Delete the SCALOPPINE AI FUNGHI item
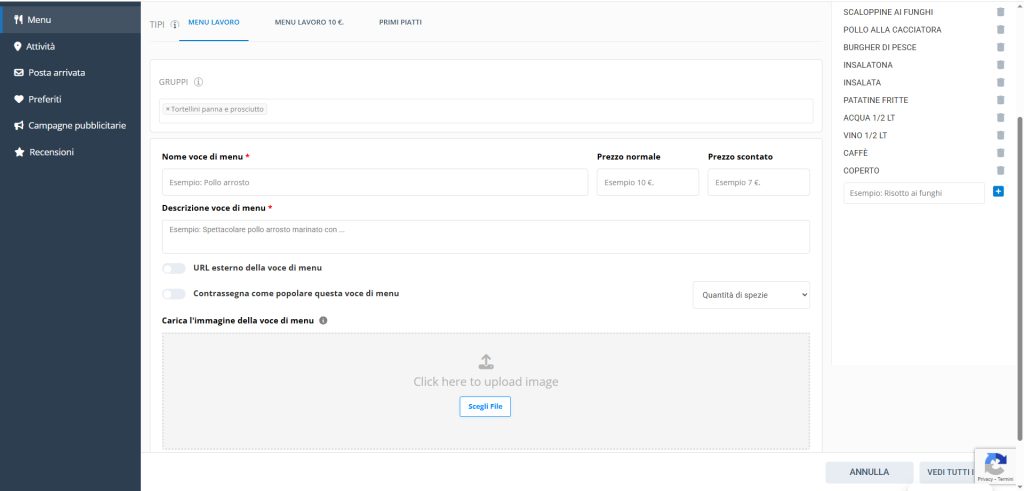The width and height of the screenshot is (1024, 491). click(1000, 12)
